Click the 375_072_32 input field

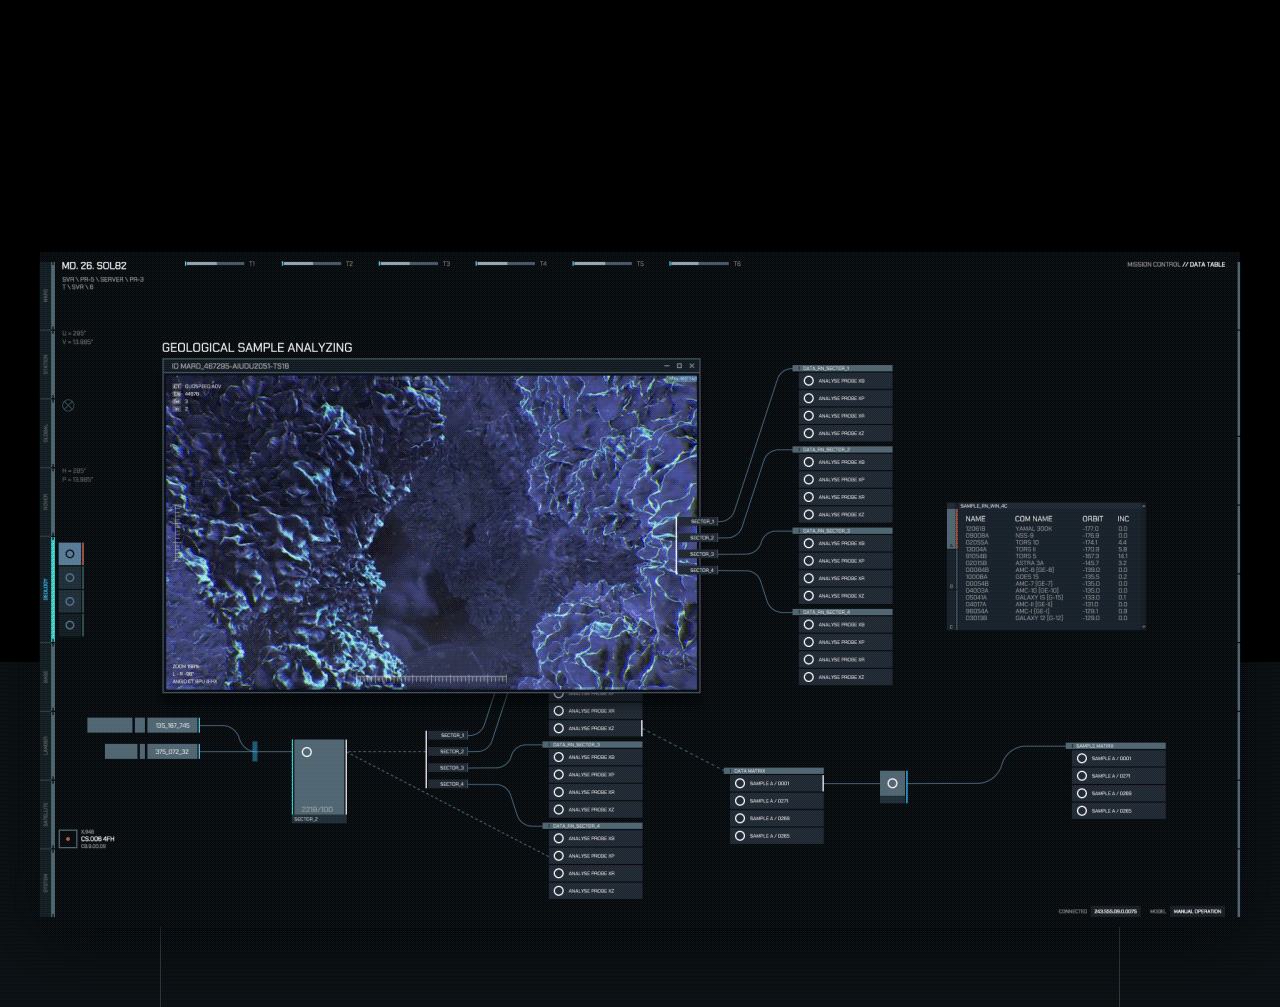click(x=173, y=752)
